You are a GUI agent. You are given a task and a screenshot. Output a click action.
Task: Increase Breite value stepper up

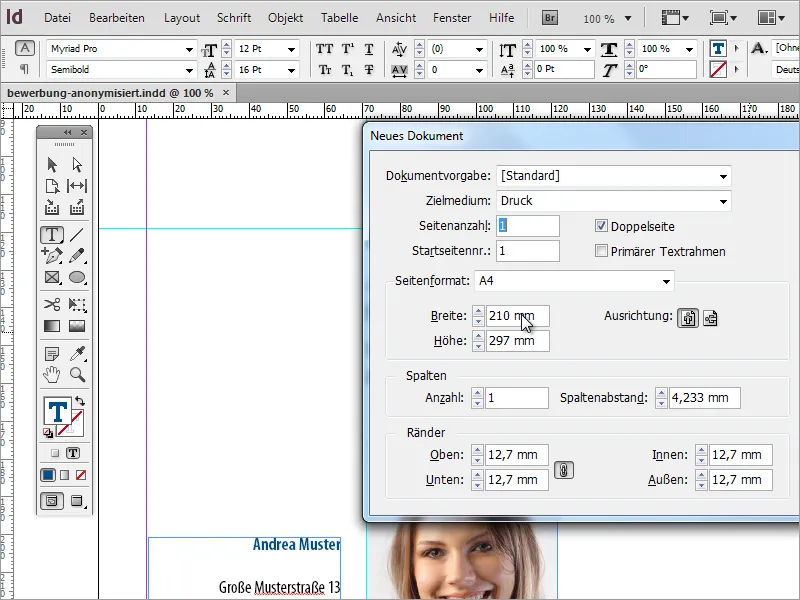tap(478, 311)
